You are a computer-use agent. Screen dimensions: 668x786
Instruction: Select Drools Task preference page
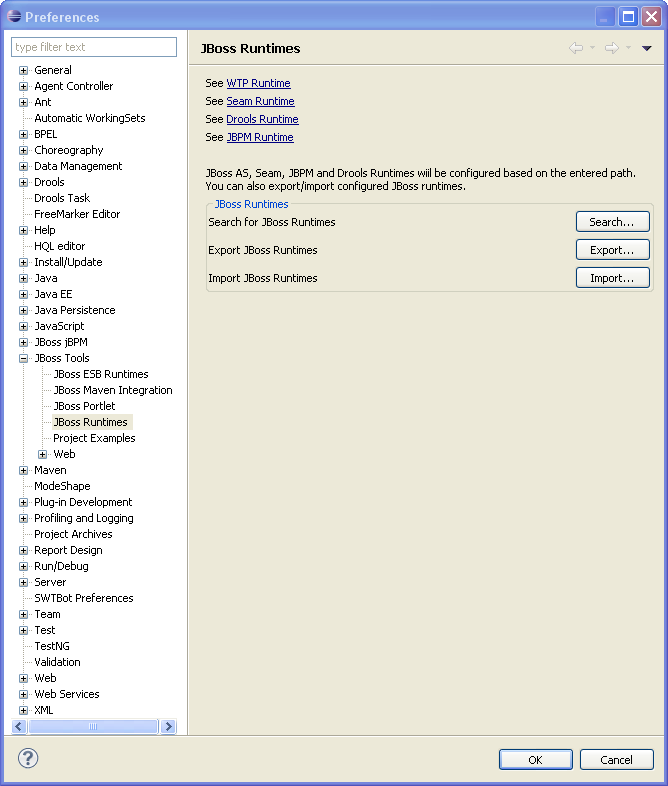click(x=62, y=198)
